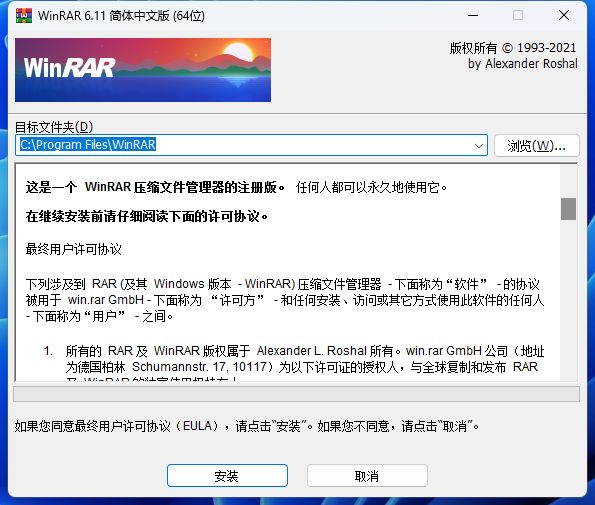Click the empty installation progress bar

[296, 394]
